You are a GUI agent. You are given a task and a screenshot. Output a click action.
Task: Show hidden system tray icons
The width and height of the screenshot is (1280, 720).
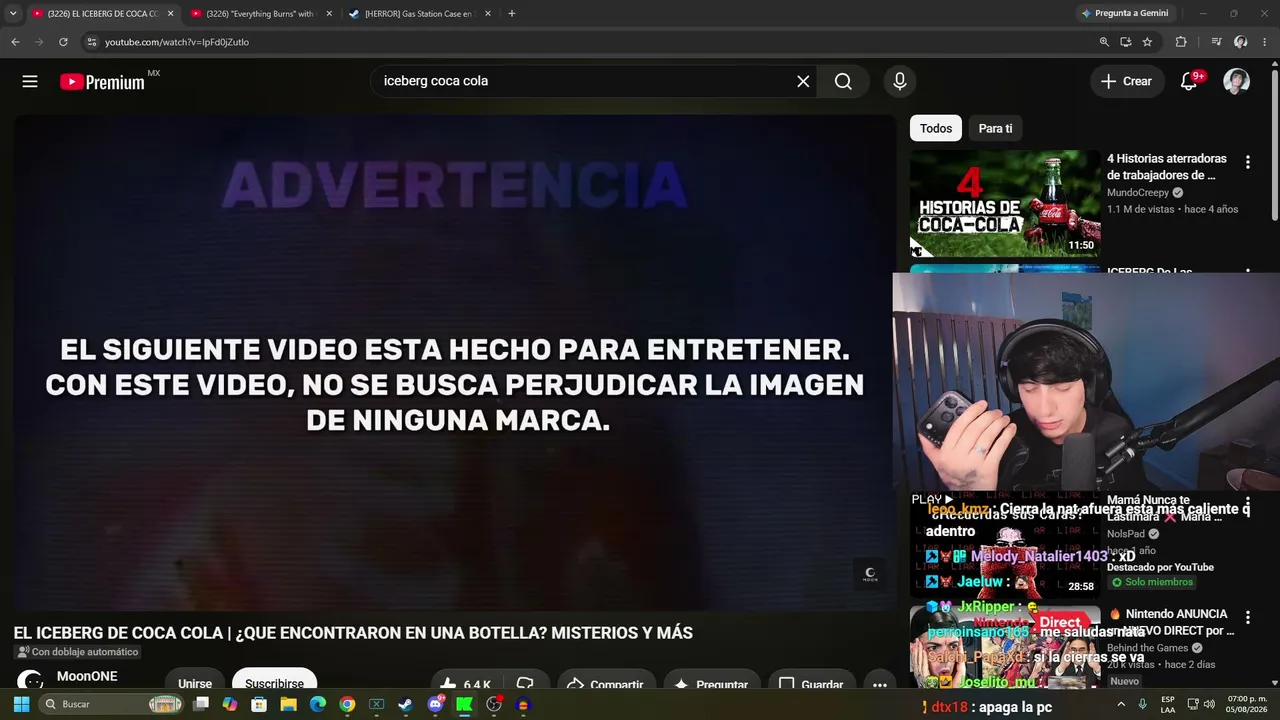[1121, 704]
